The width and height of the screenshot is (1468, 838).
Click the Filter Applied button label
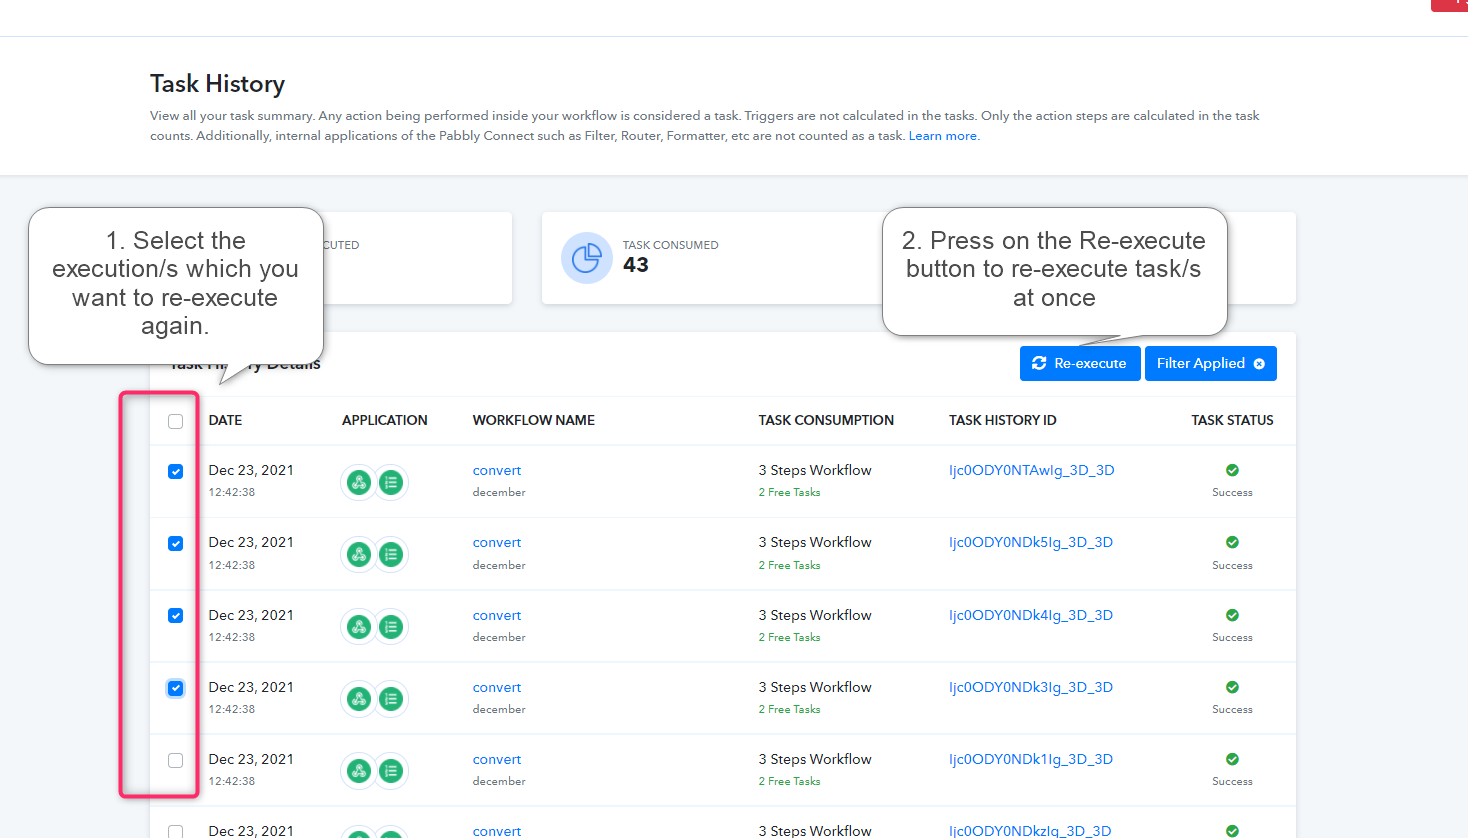(1201, 363)
